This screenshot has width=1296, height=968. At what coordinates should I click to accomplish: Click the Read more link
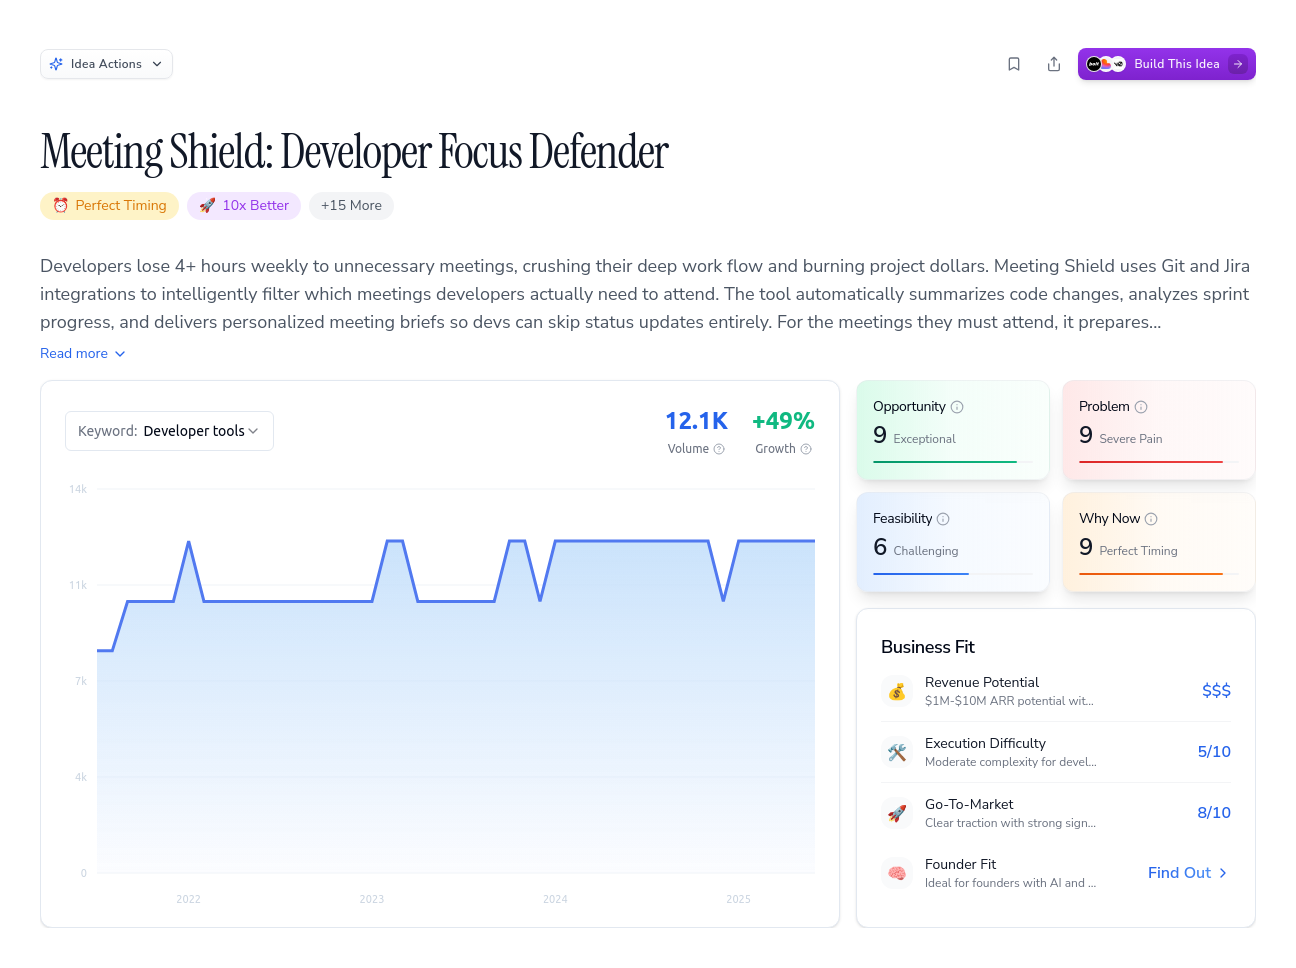83,354
